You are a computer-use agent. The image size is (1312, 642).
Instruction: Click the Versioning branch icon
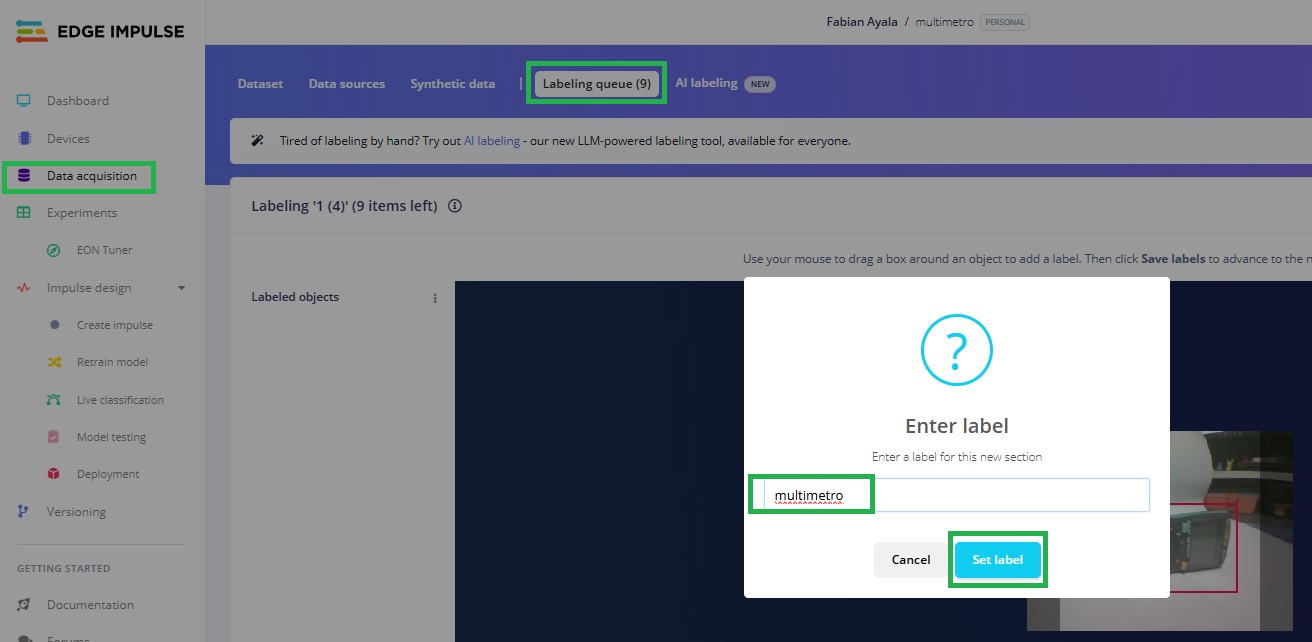pos(24,512)
